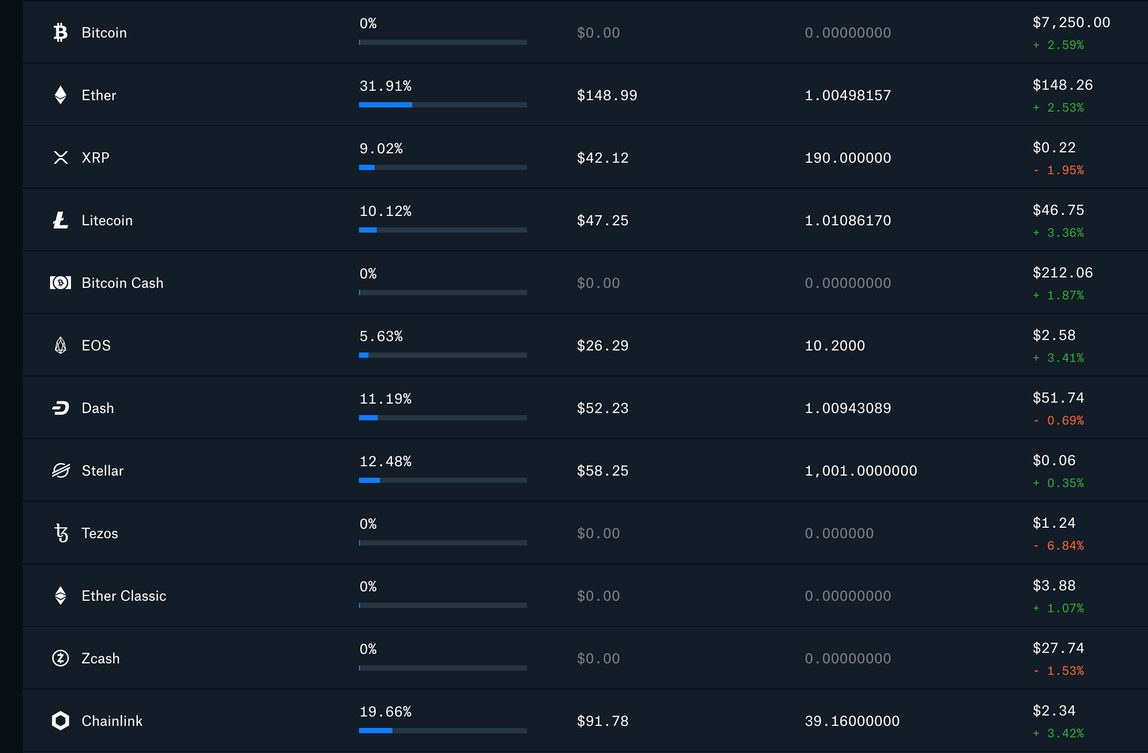This screenshot has height=753, width=1148.
Task: Click the $58.25 Stellar balance
Action: 603,471
